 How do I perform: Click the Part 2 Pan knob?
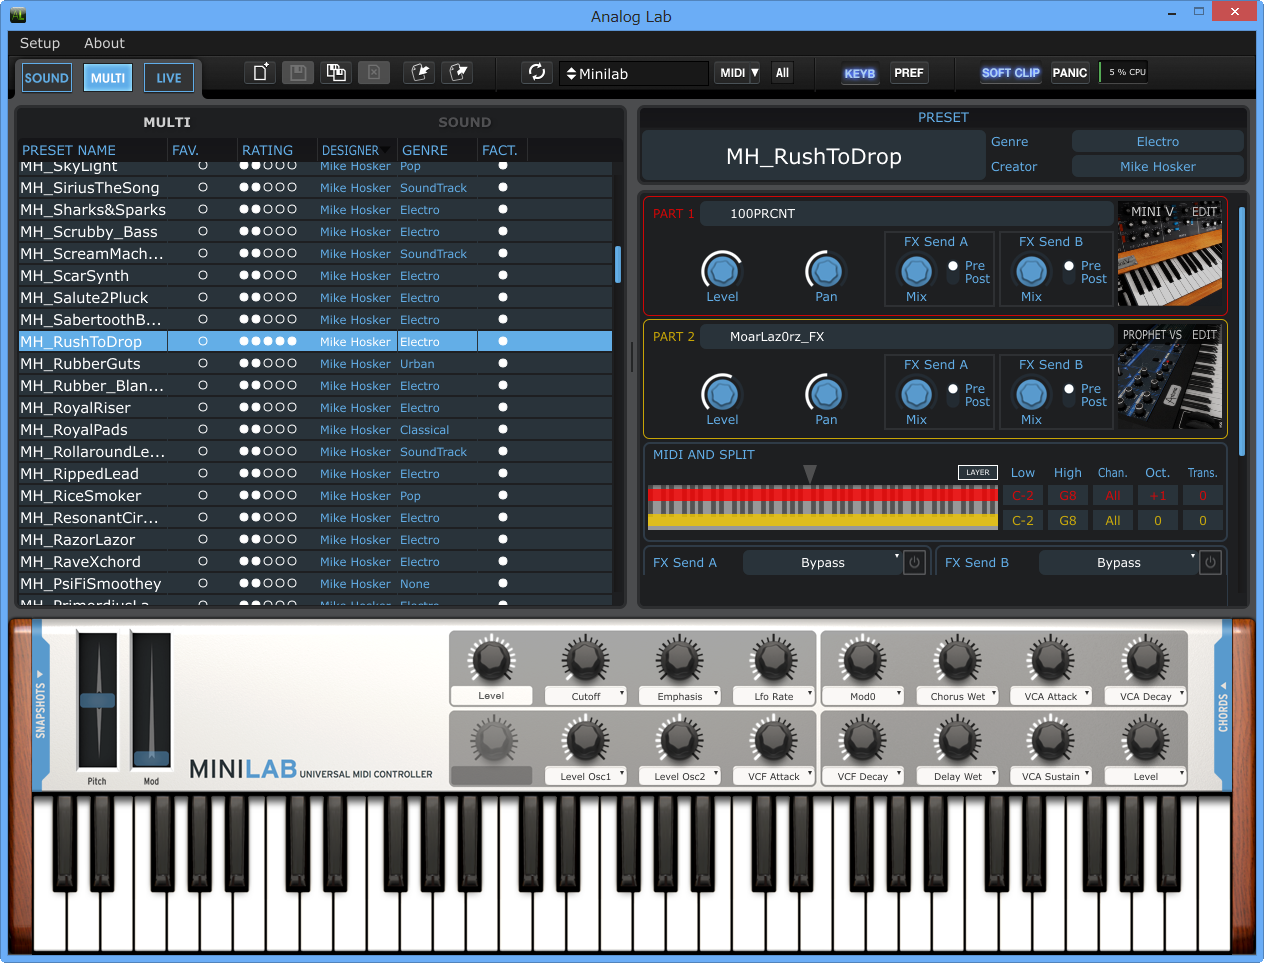tap(825, 393)
